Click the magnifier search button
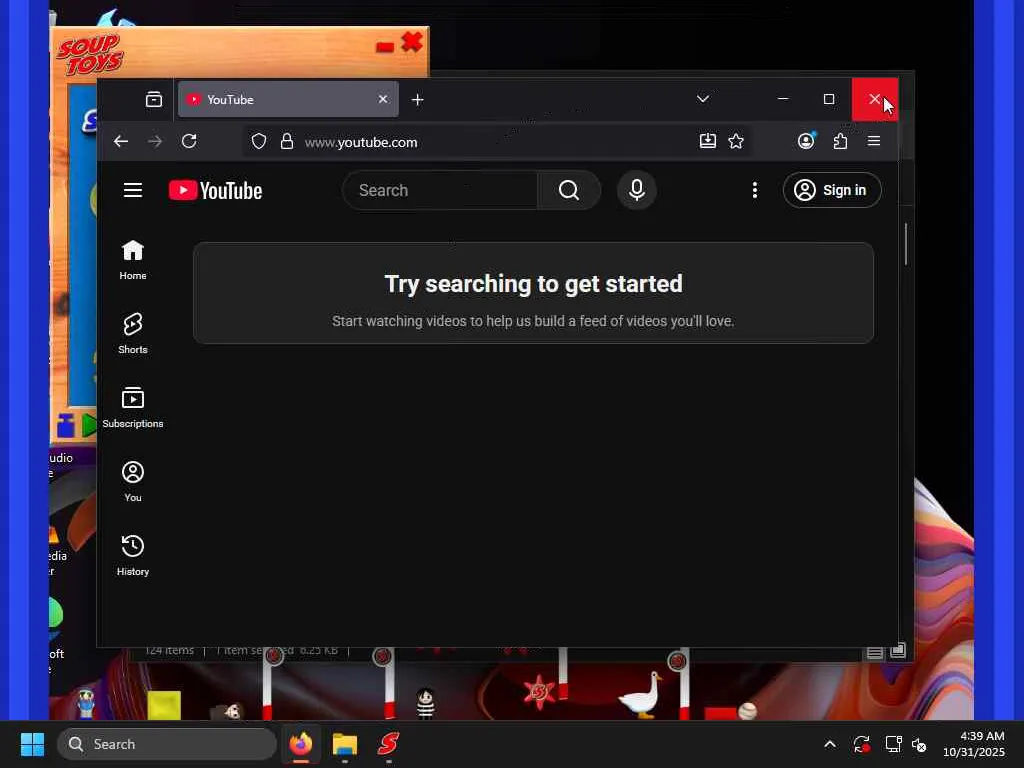The width and height of the screenshot is (1024, 768). [569, 190]
